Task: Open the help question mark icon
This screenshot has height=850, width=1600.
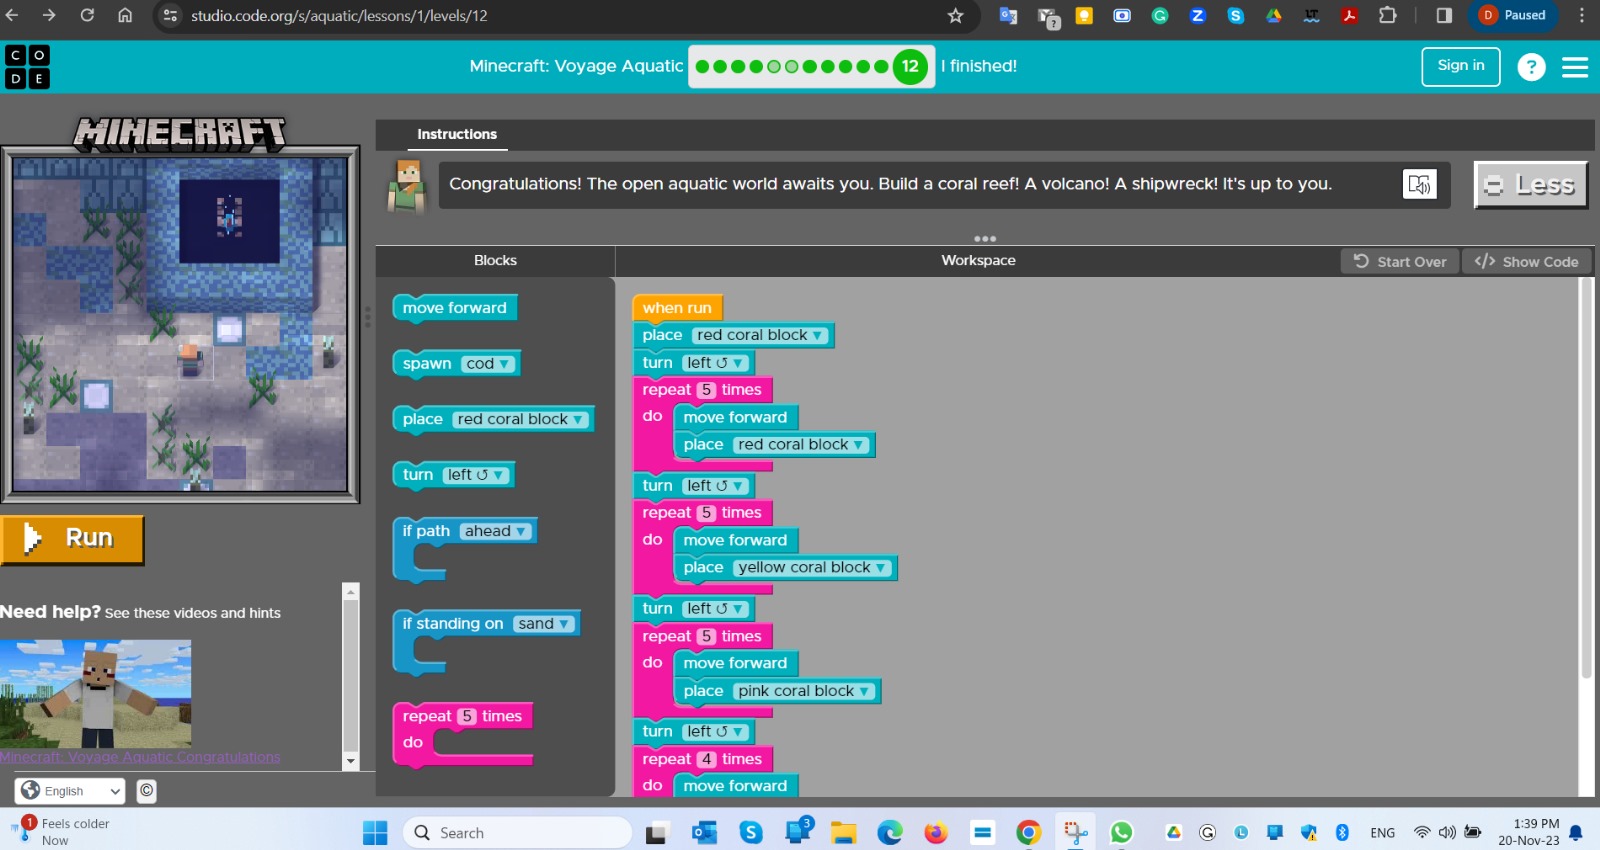Action: coord(1531,67)
